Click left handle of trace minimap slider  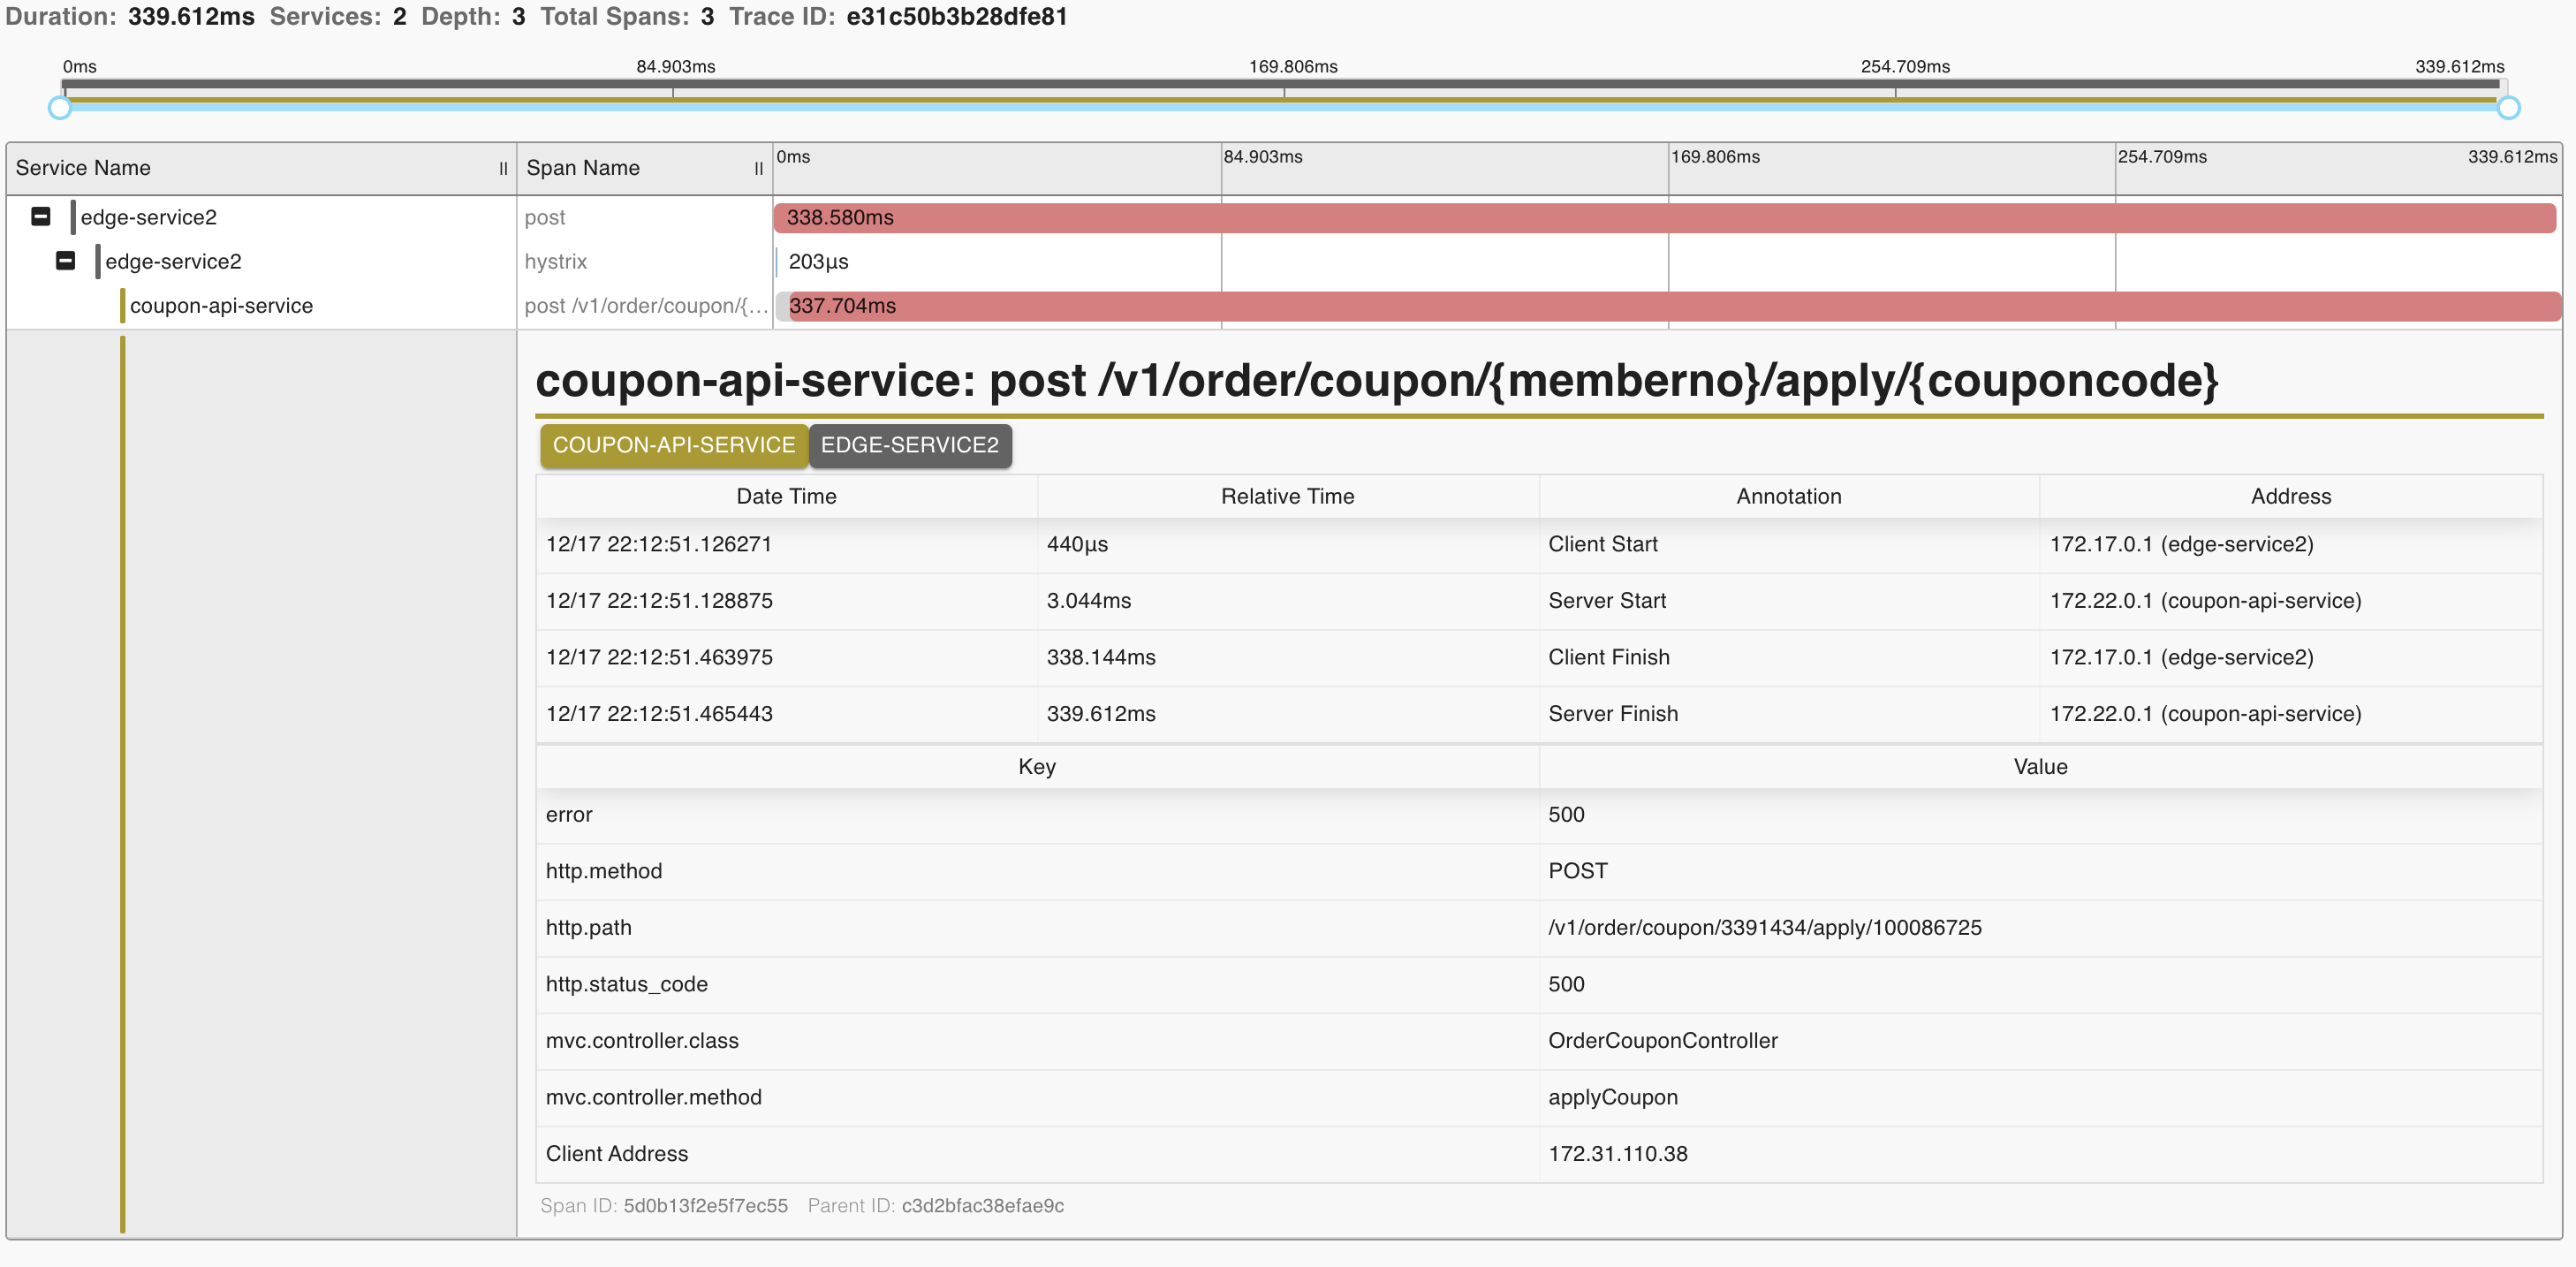pos(60,108)
